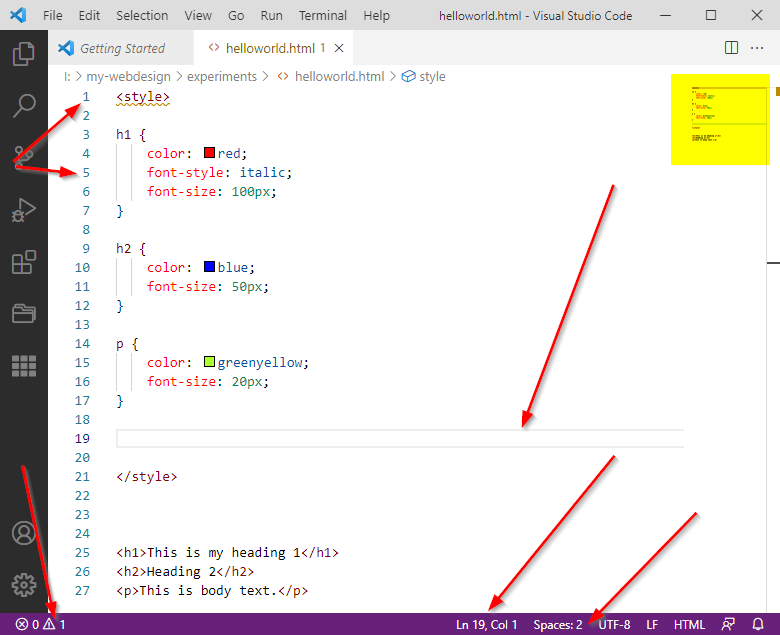Image resolution: width=780 pixels, height=635 pixels.
Task: Change encoding via UTF-8 status item
Action: click(x=614, y=624)
